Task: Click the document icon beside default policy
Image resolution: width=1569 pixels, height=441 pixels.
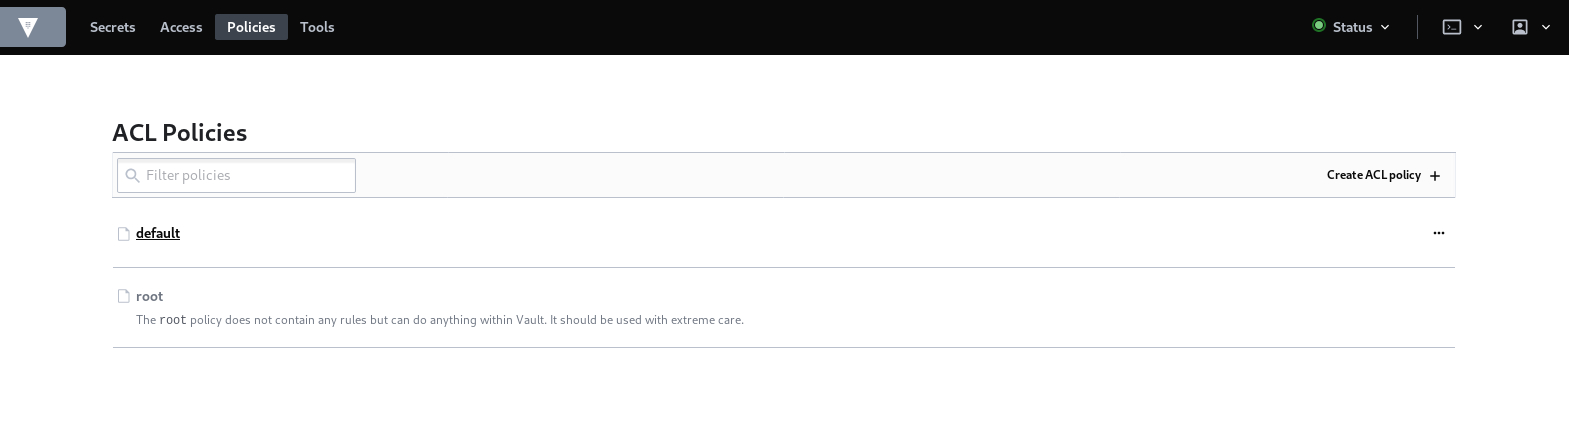Action: (x=124, y=234)
